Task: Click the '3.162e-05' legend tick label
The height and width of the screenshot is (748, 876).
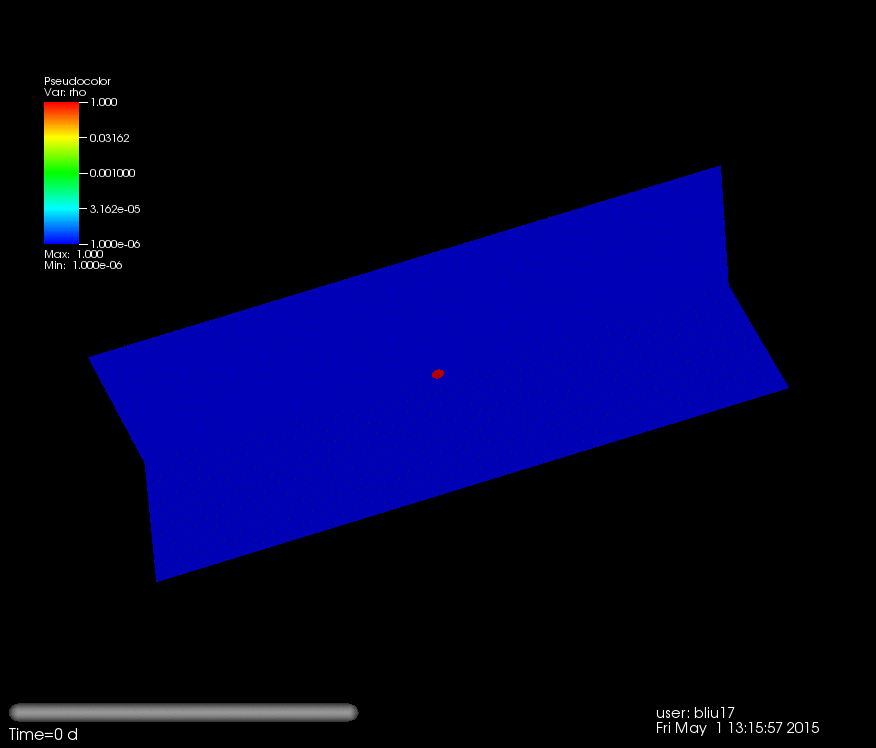Action: click(x=115, y=209)
